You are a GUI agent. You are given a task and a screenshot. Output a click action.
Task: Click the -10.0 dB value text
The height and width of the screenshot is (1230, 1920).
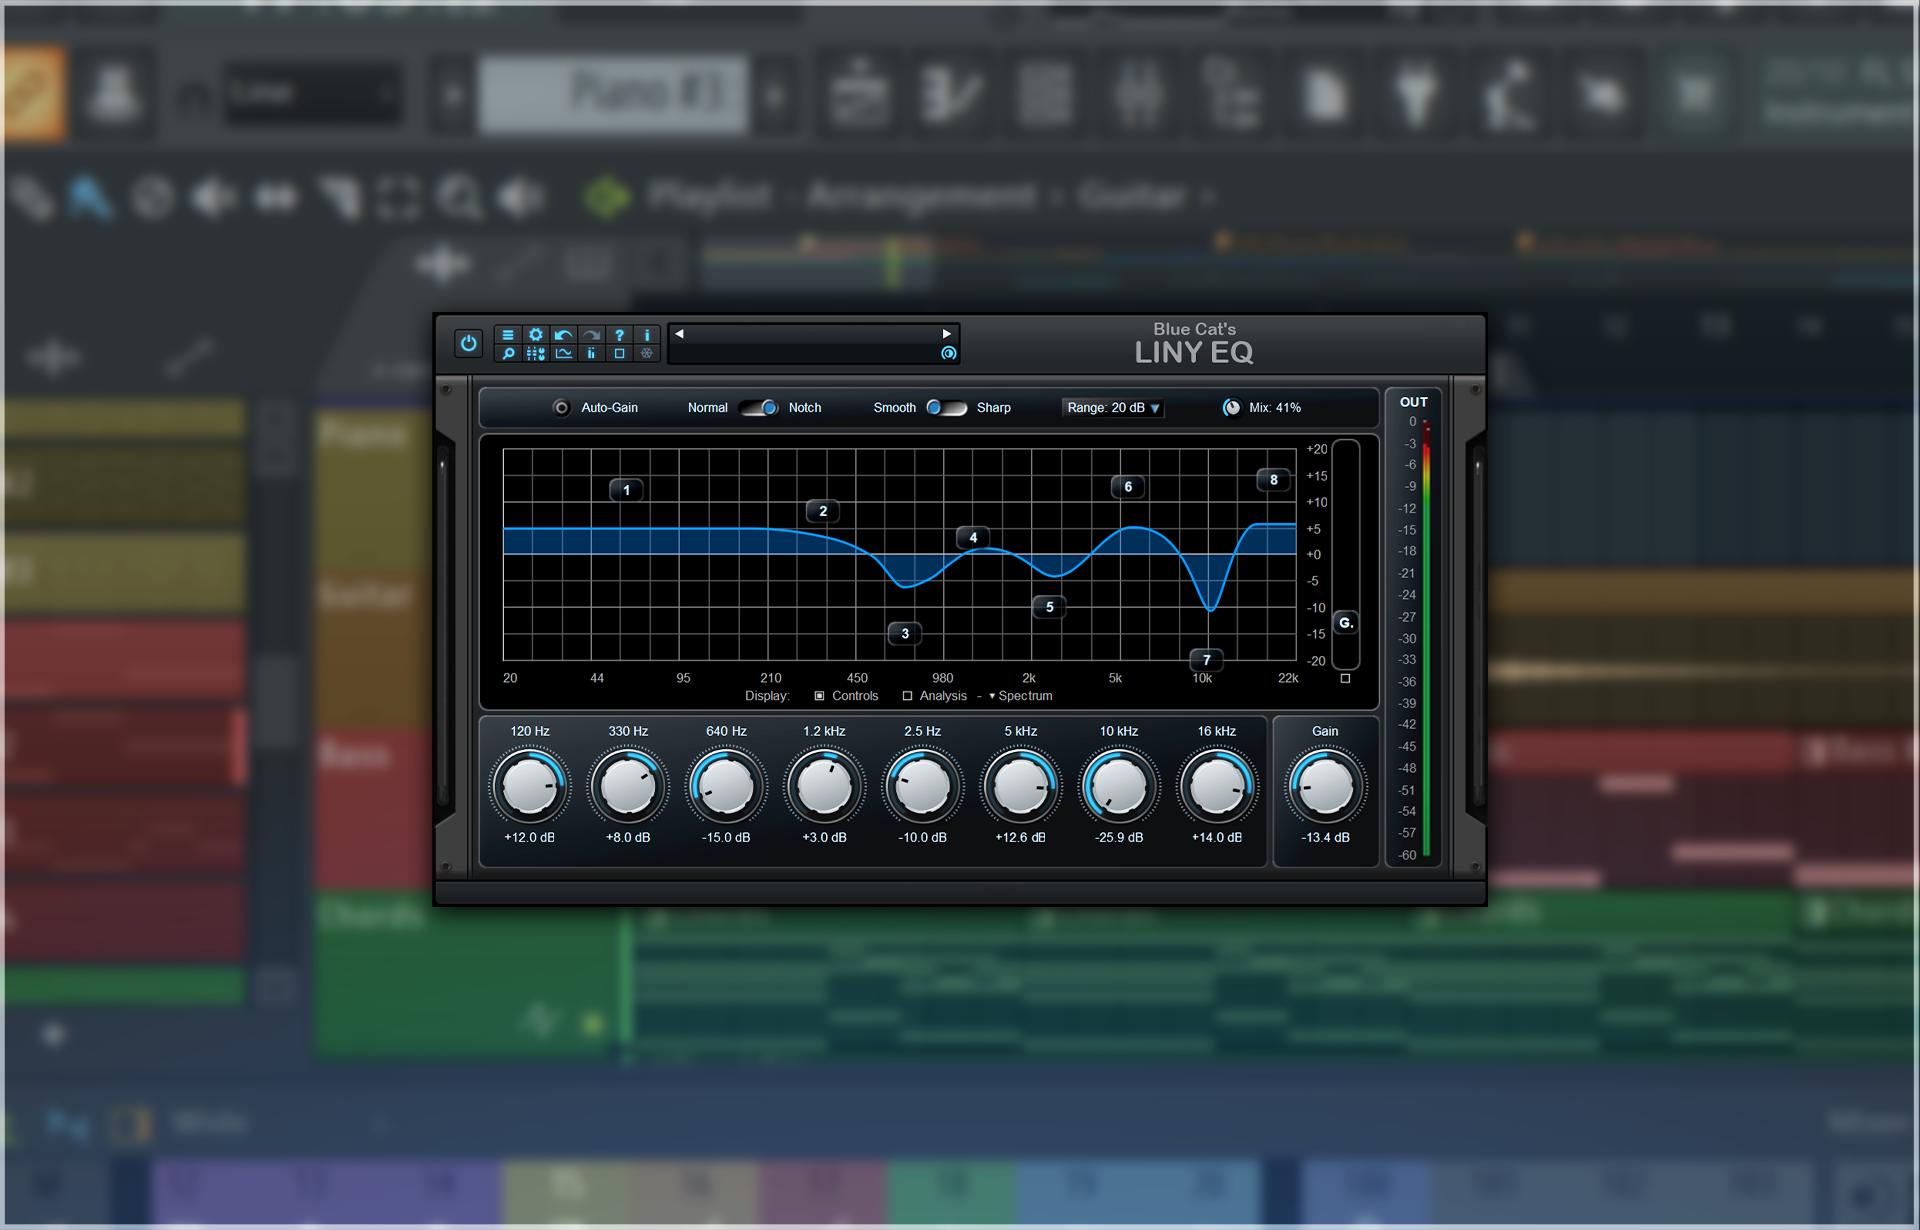tap(922, 838)
